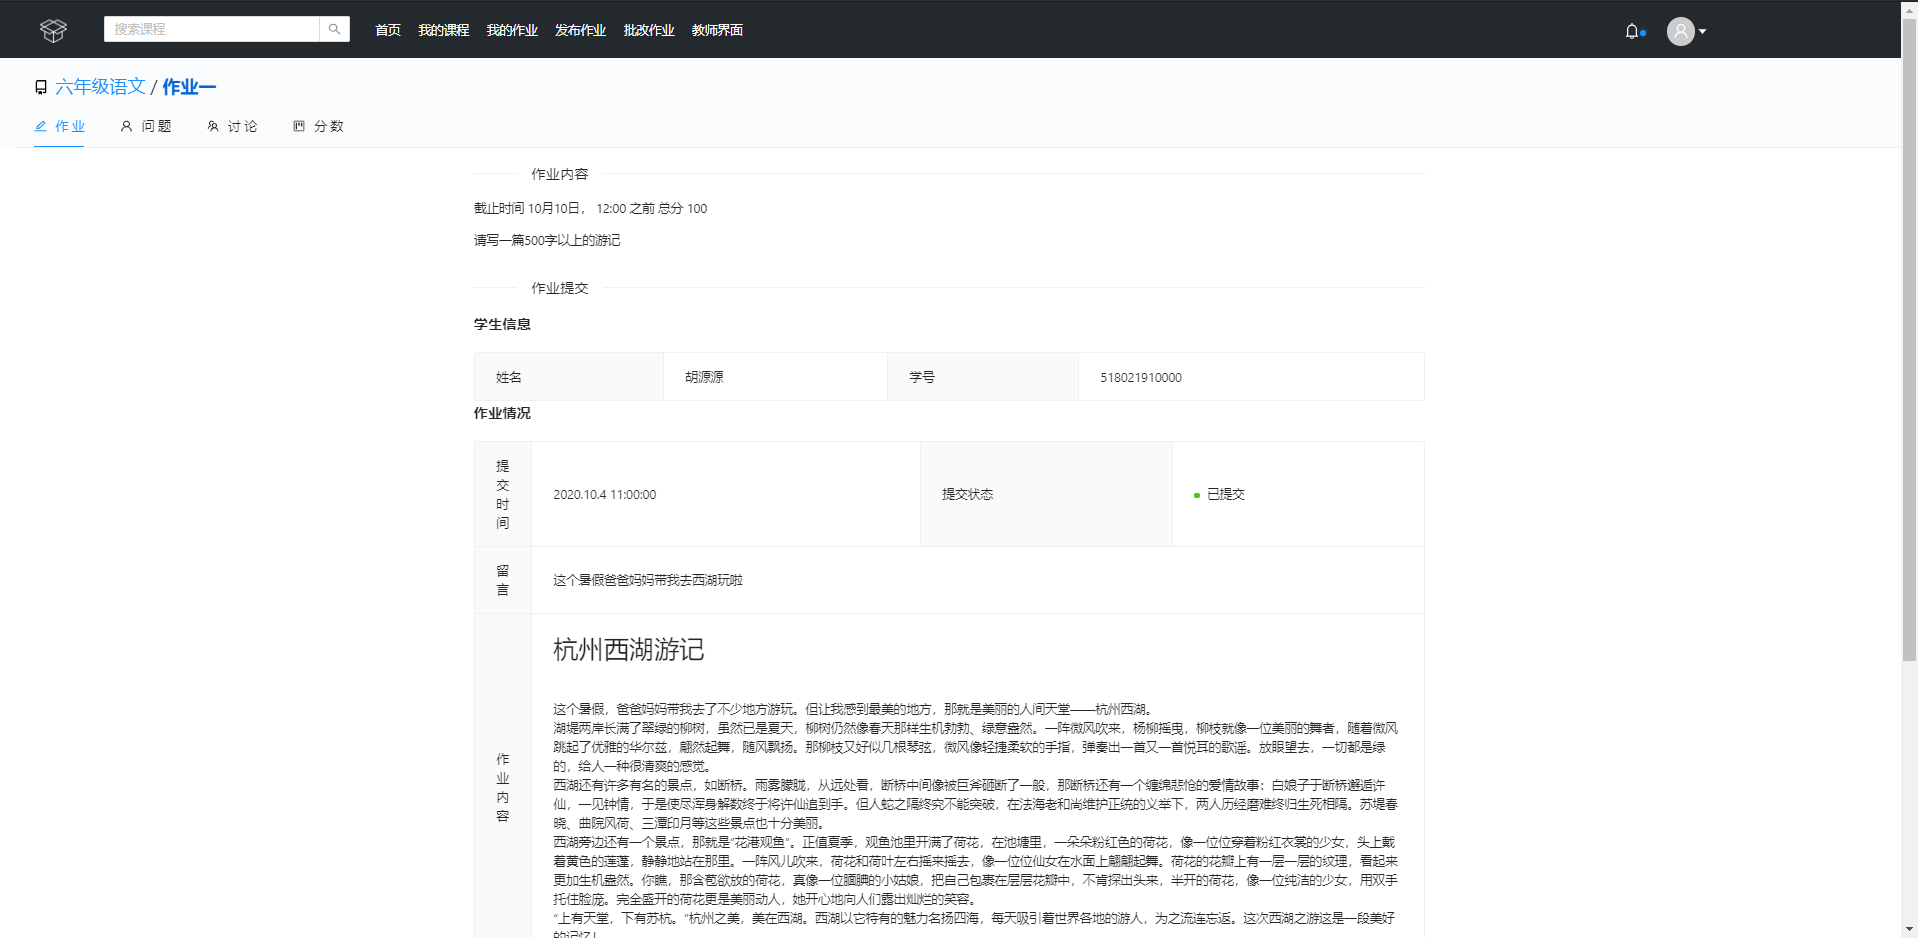Switch to the 分数 tab
Viewport: 1918px width, 938px height.
[x=318, y=126]
